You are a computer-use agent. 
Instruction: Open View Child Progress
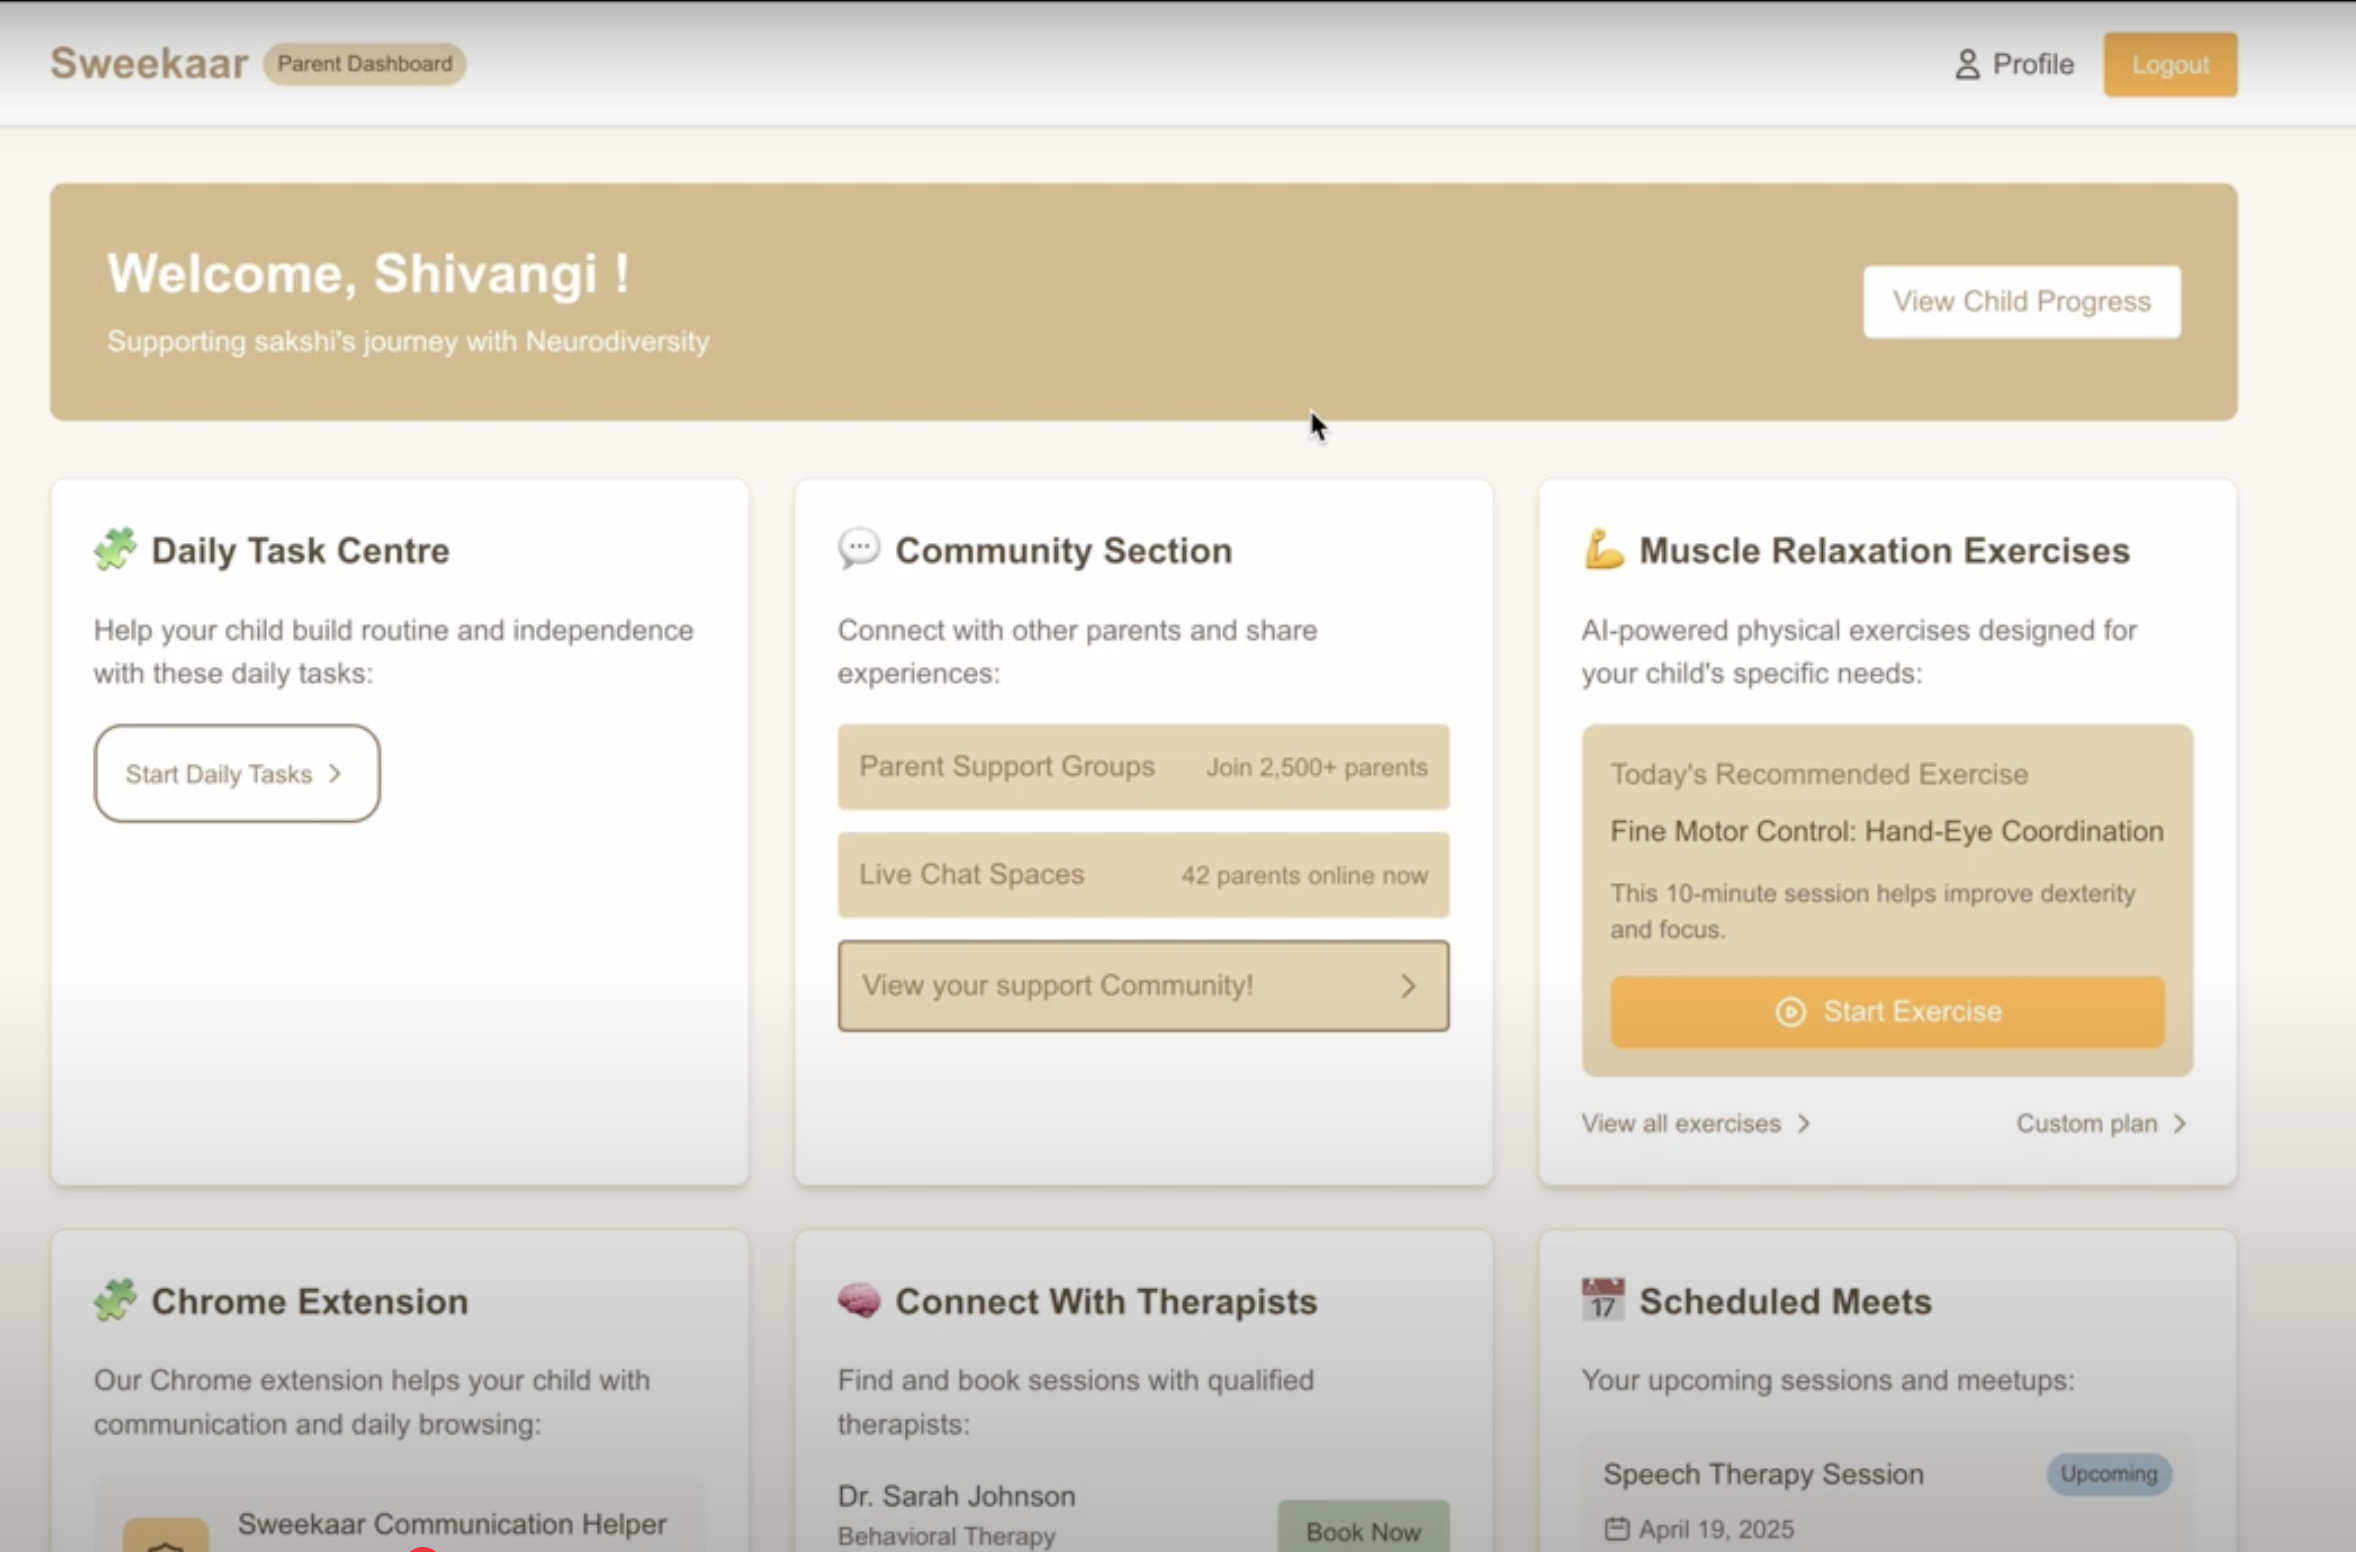coord(2021,302)
